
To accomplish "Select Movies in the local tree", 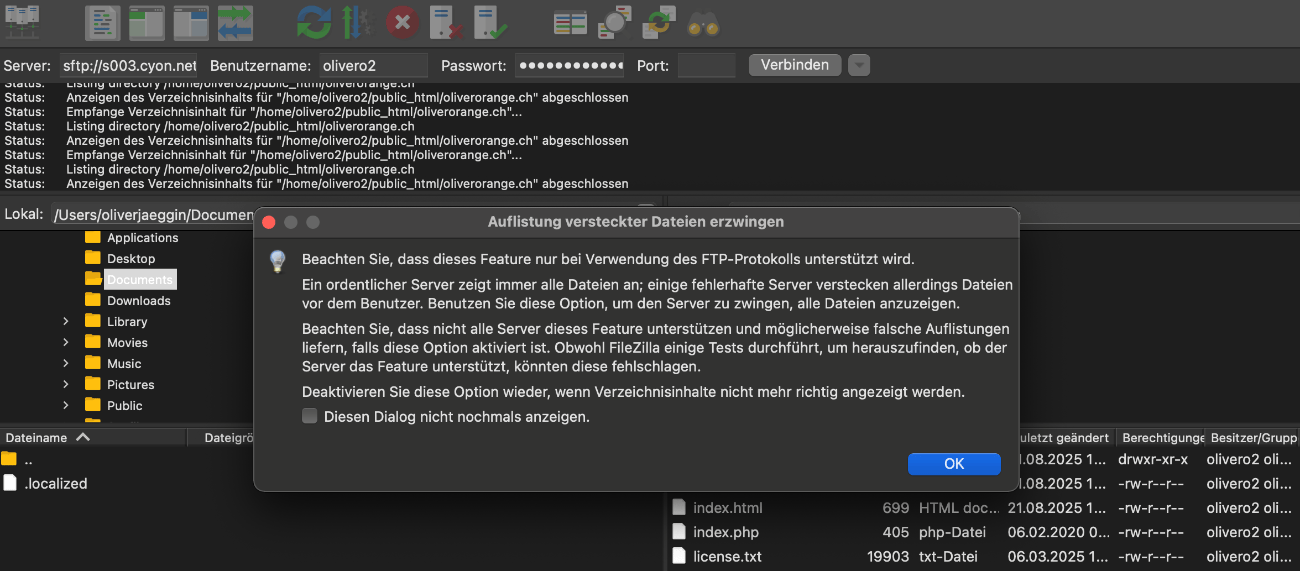I will click(x=127, y=342).
